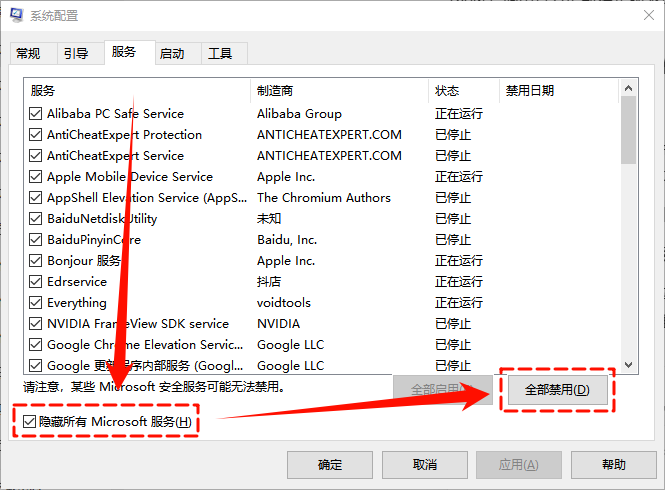
Task: Uncheck Google Chrome Elevation Service checkbox
Action: pyautogui.click(x=36, y=344)
